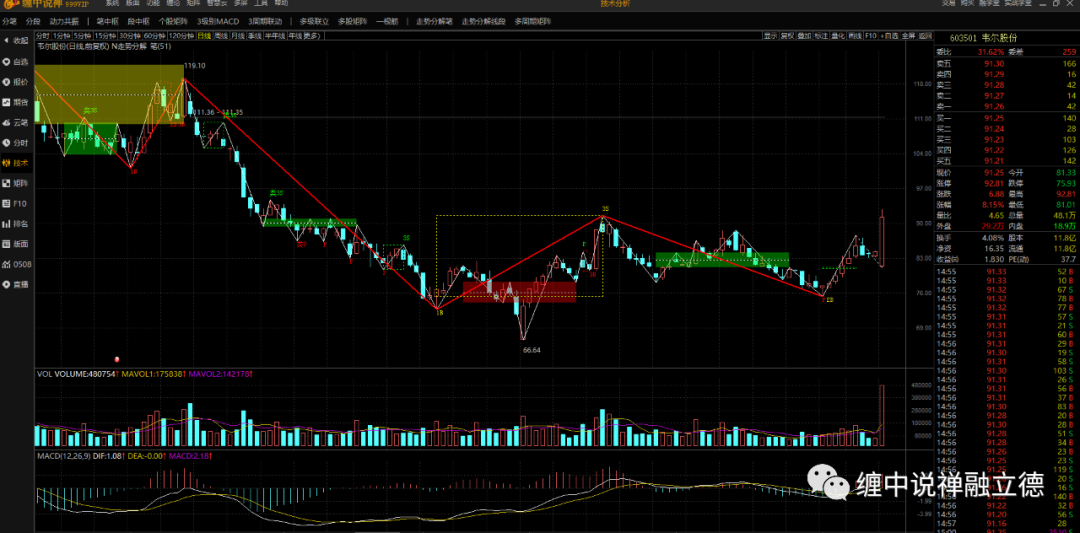Open the 系统 menu
Viewport: 1080px width, 533px height.
click(x=112, y=3)
